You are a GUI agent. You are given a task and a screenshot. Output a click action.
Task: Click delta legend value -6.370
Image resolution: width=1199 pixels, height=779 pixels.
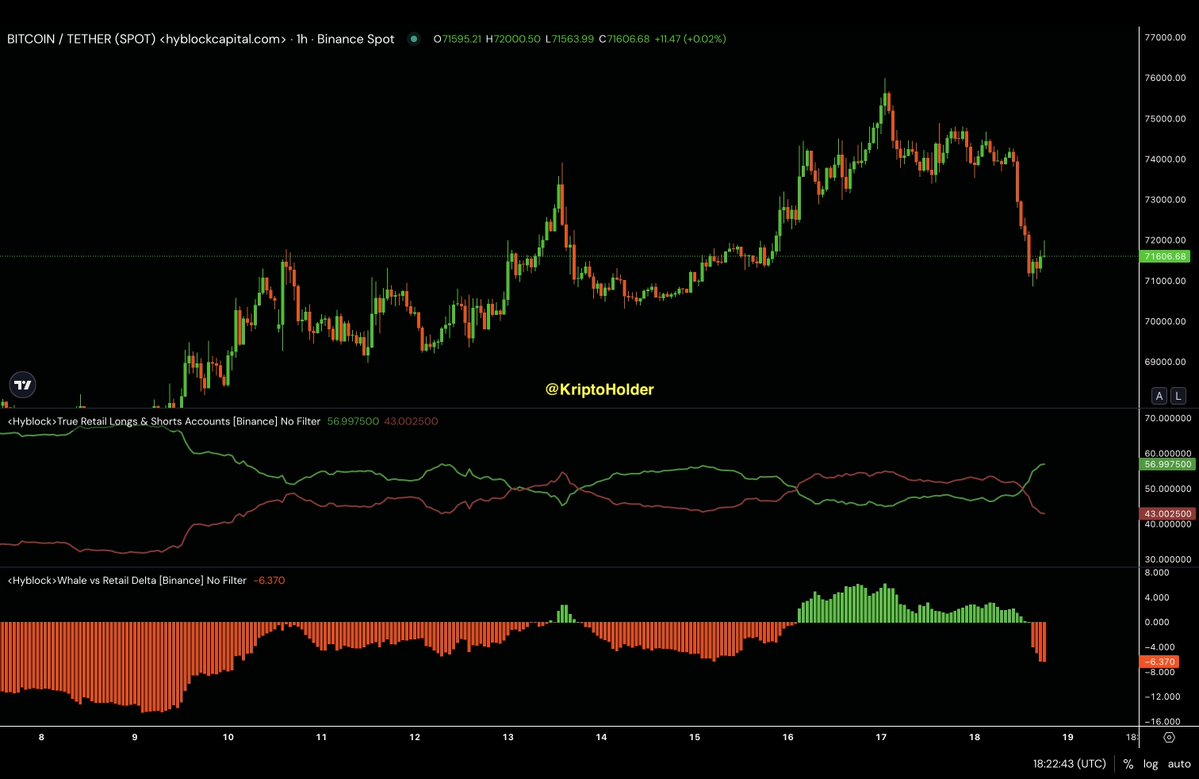pyautogui.click(x=269, y=580)
